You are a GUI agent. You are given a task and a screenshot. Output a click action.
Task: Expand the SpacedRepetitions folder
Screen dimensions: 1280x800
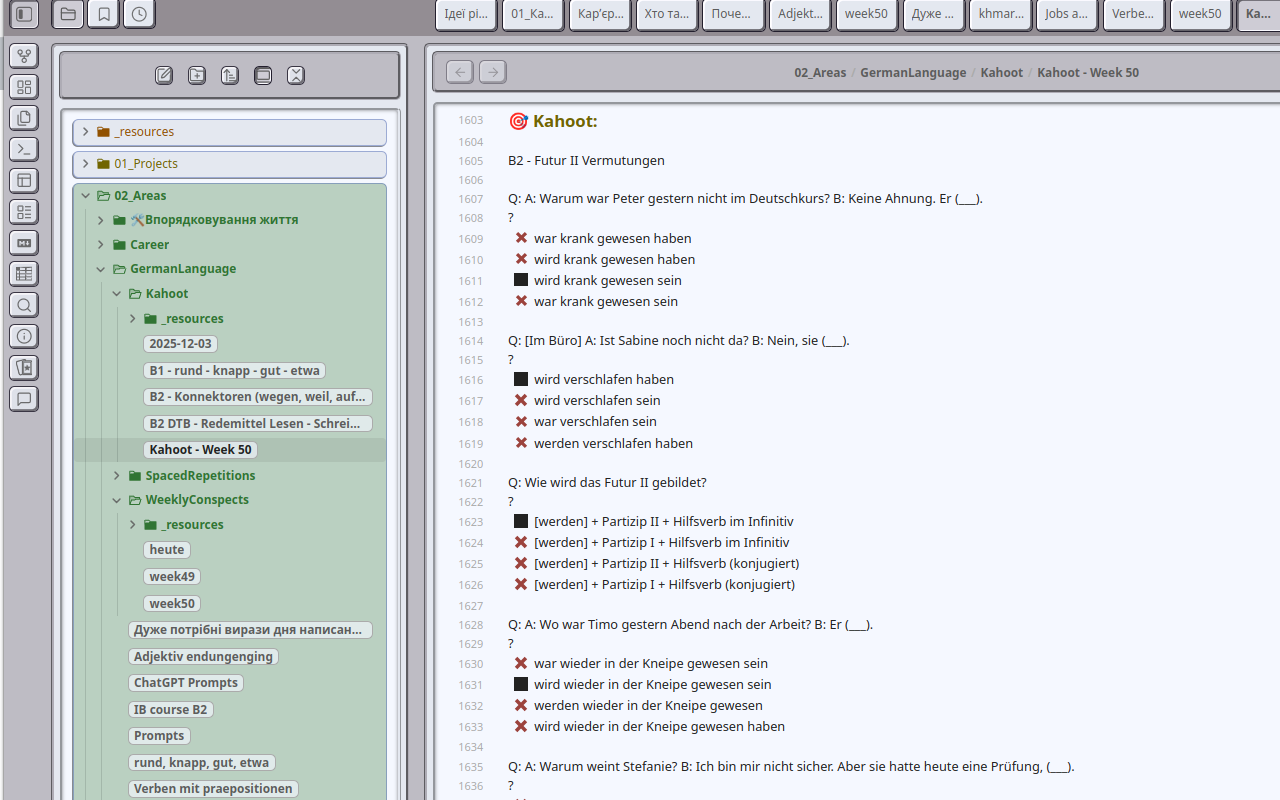(x=117, y=476)
